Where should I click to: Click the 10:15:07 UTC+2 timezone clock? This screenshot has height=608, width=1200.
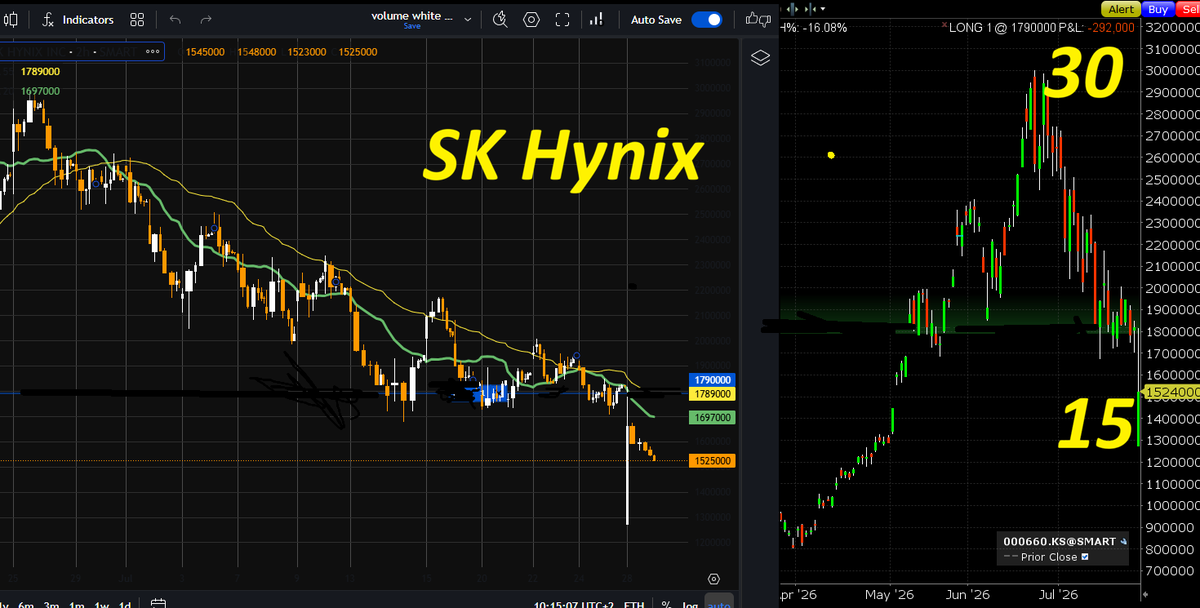(574, 604)
